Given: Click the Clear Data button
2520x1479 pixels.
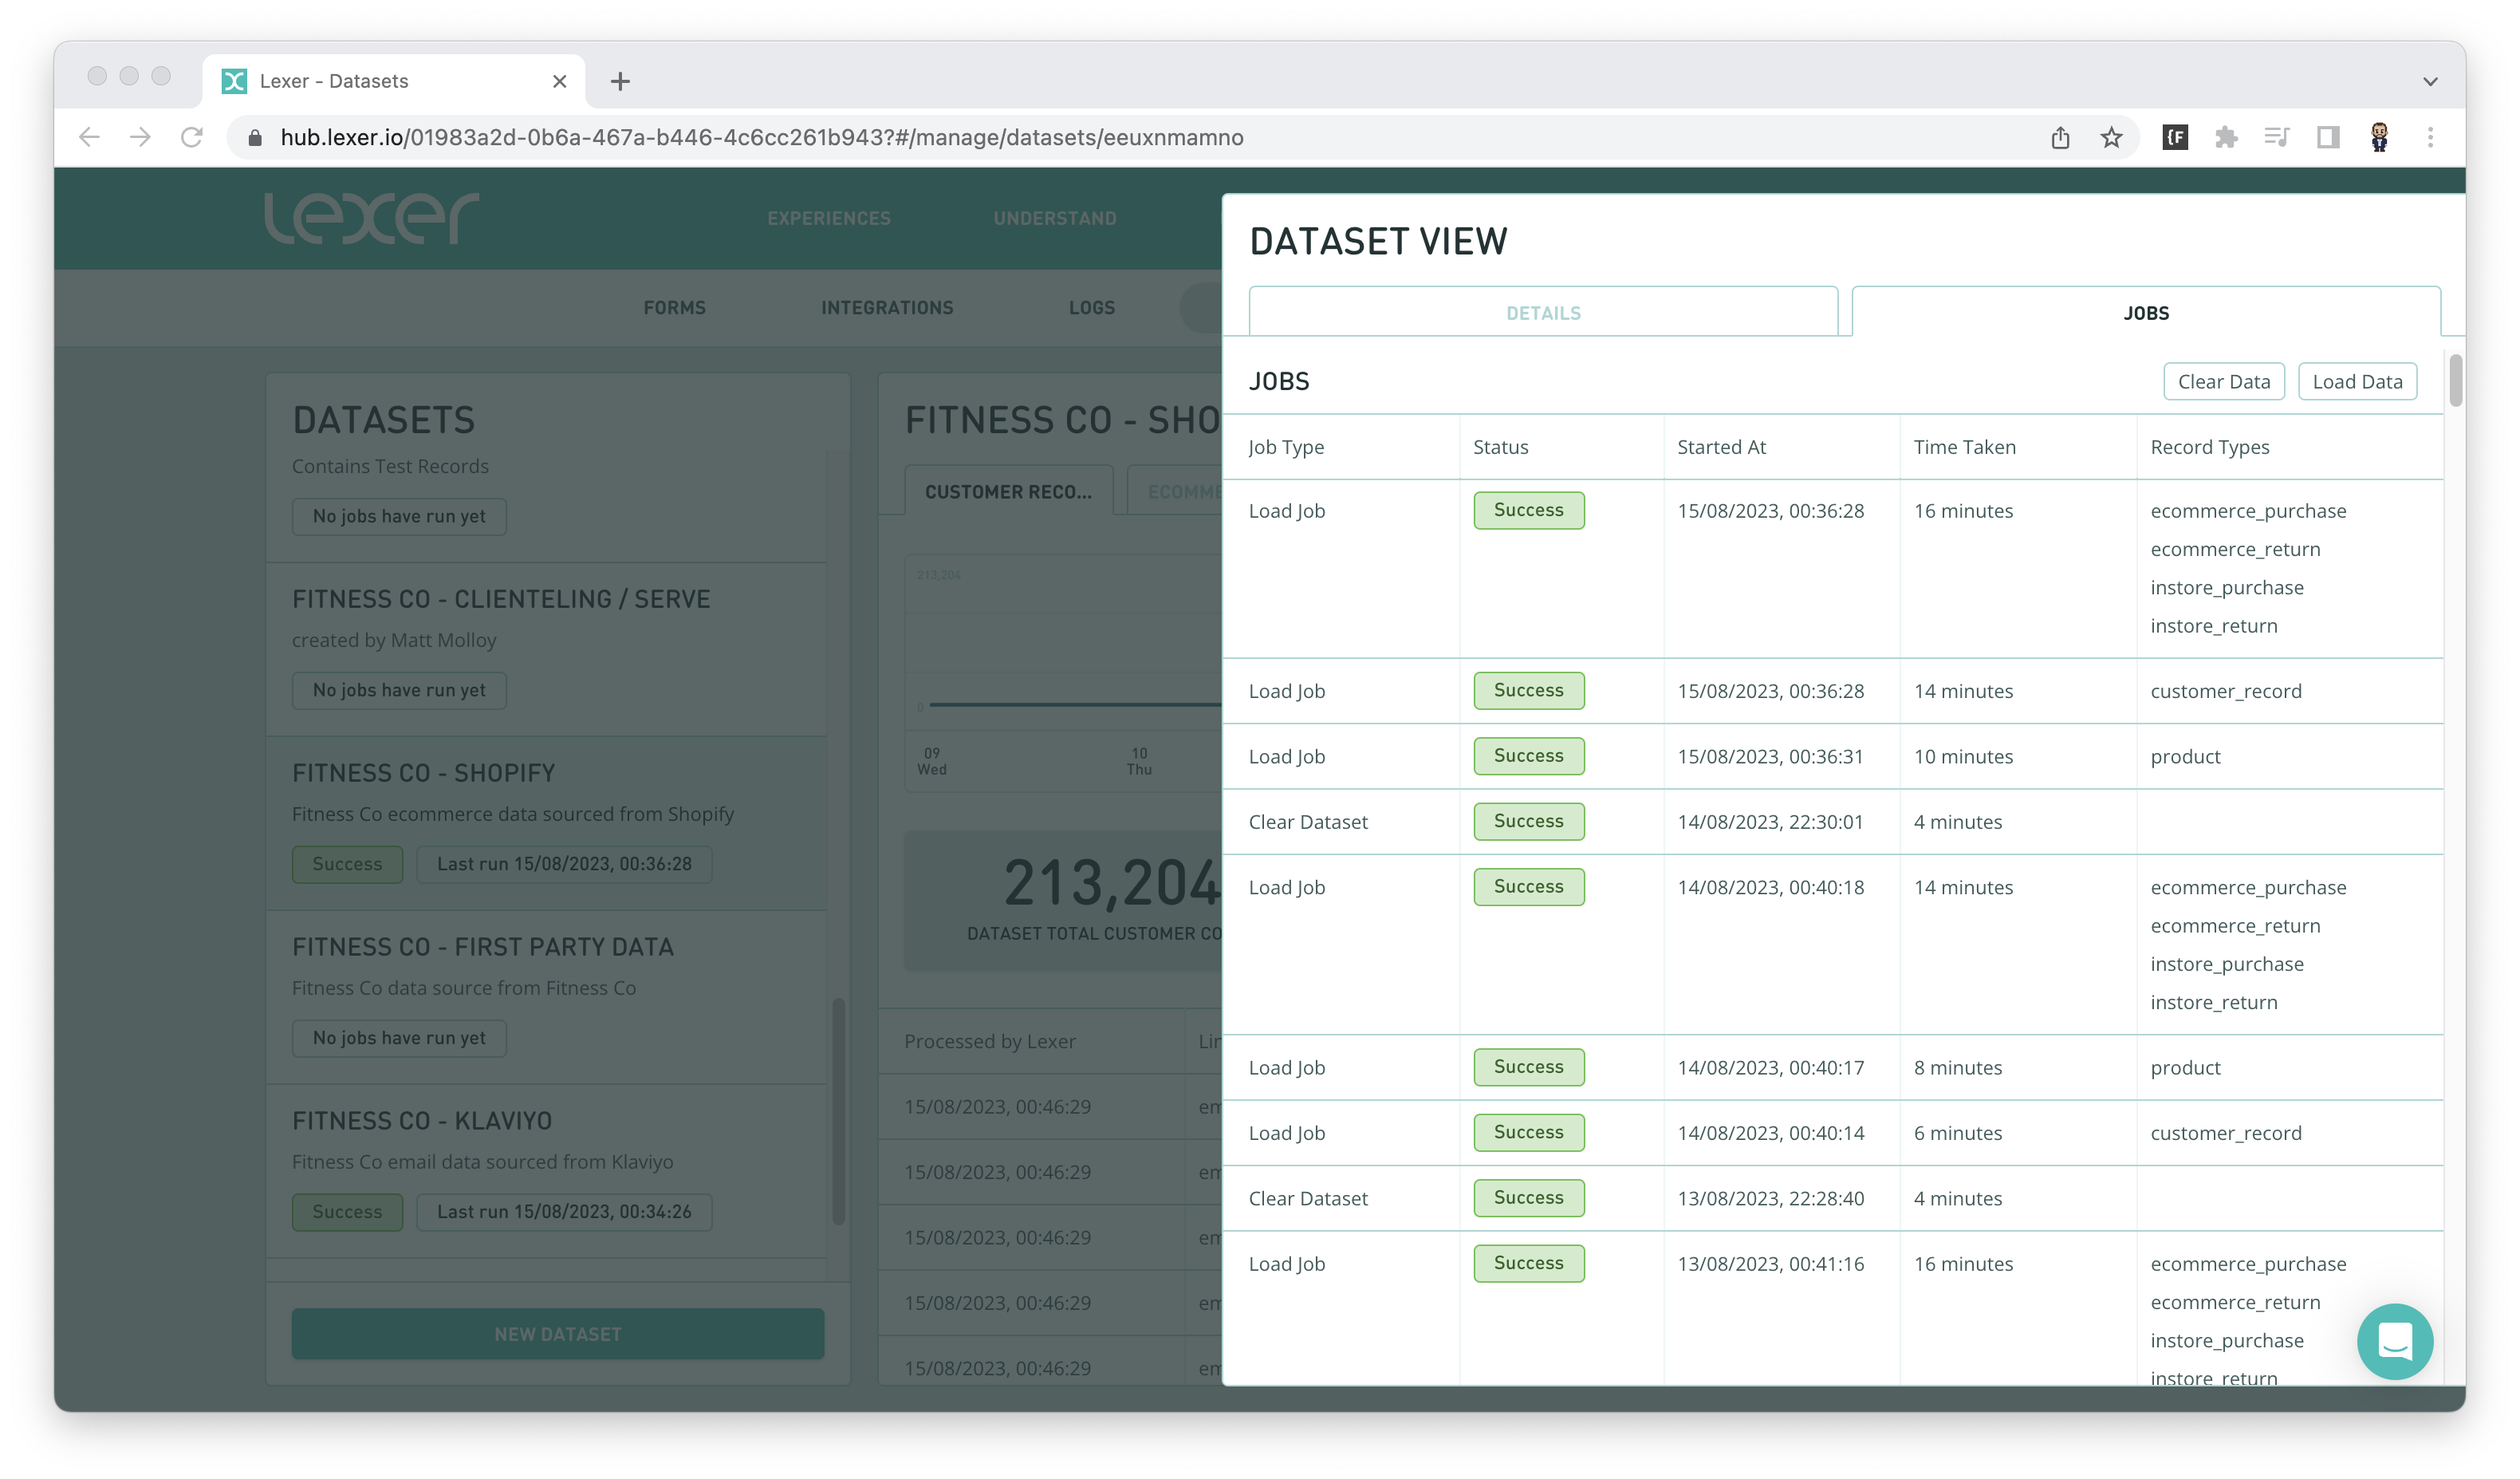Looking at the screenshot, I should (x=2224, y=381).
